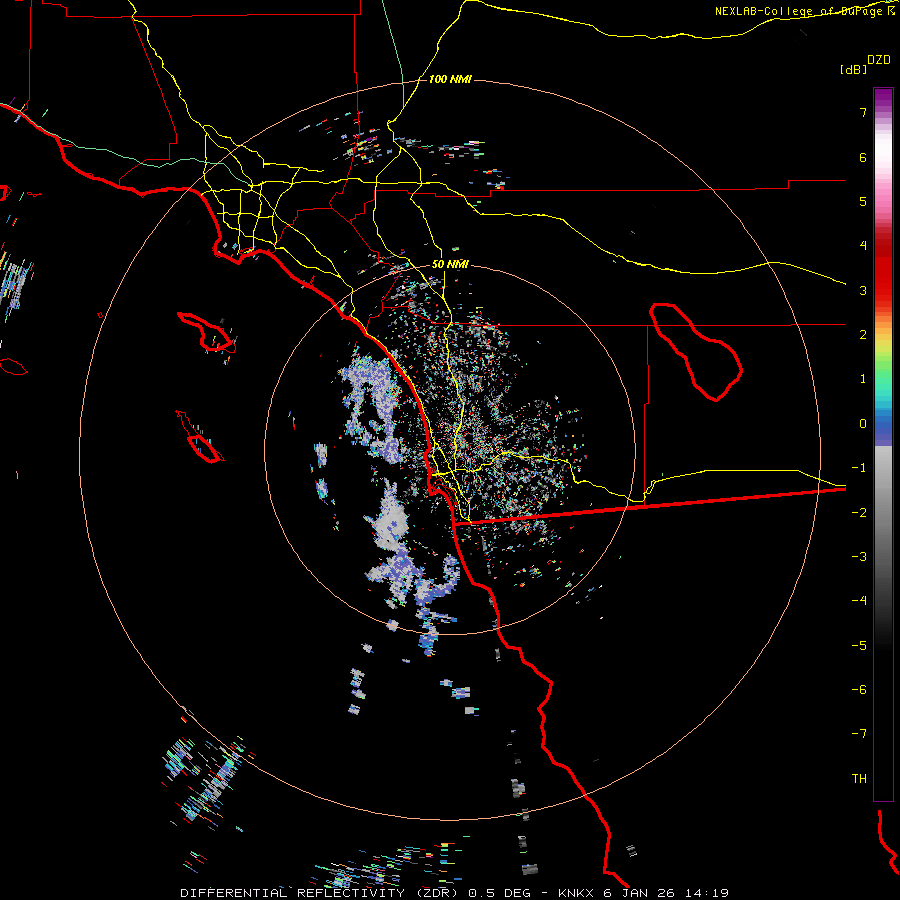
Task: Click the -6 value on the color scale
Action: click(x=859, y=690)
